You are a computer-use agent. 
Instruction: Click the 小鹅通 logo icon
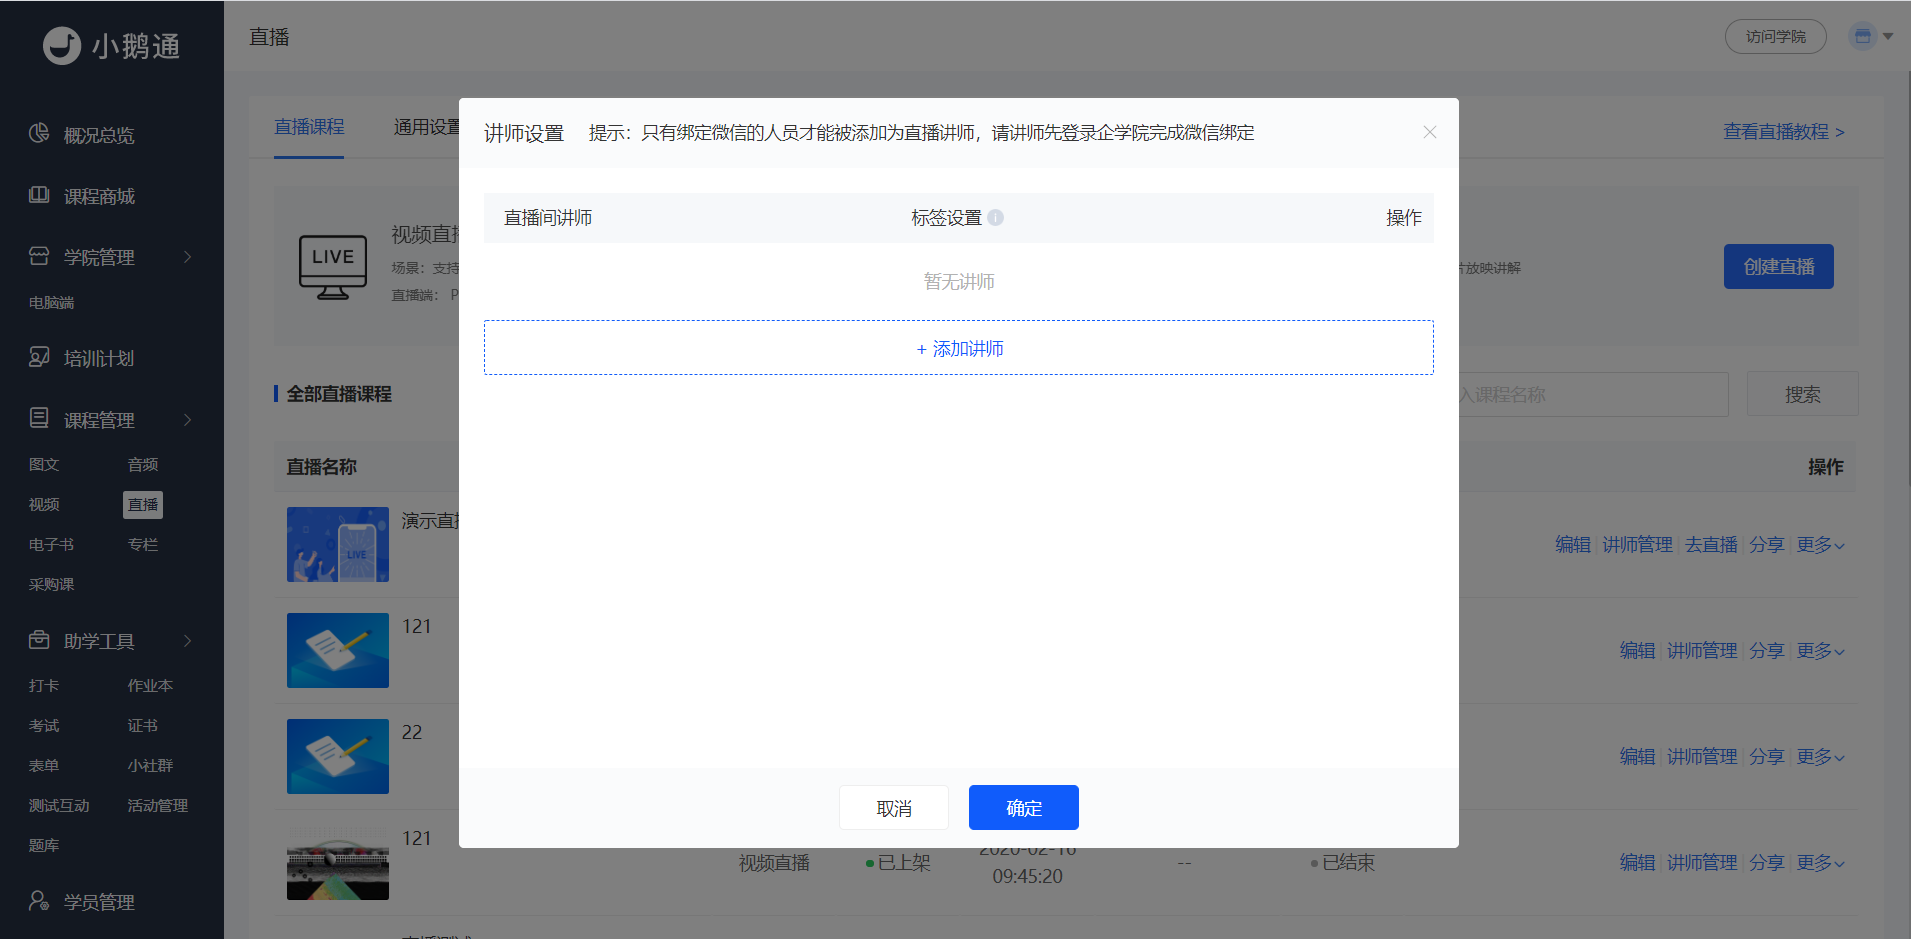62,45
